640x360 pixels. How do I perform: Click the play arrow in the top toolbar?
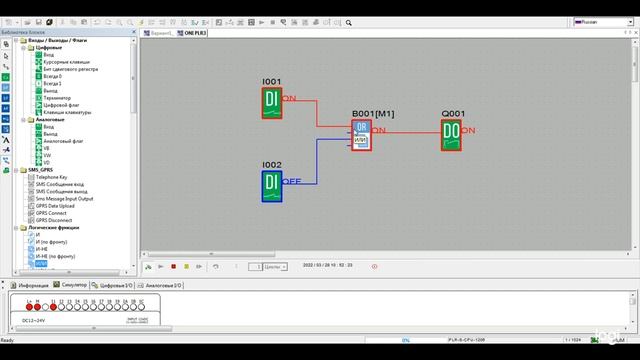click(x=262, y=22)
